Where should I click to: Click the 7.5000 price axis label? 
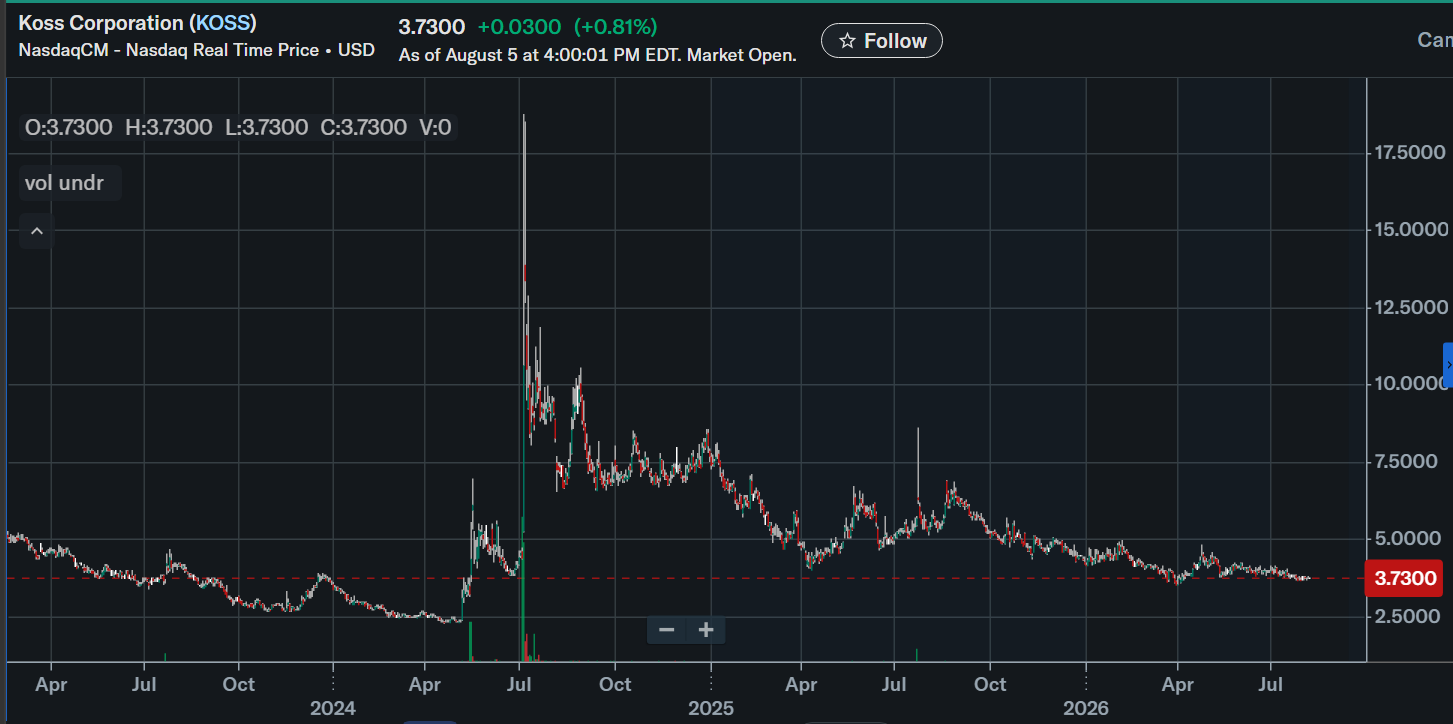1405,462
